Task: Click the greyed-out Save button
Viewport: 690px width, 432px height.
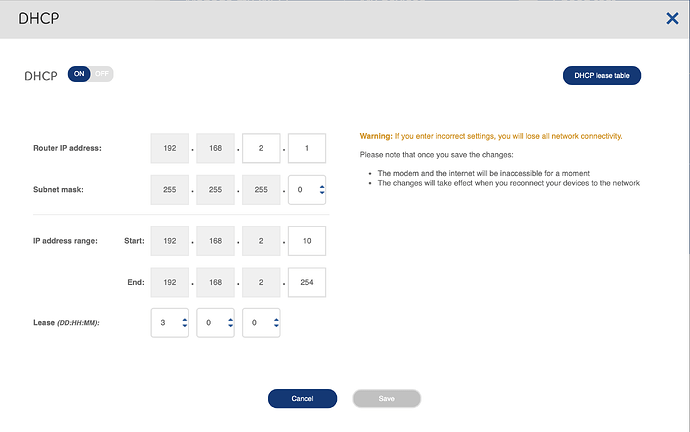Action: (386, 399)
